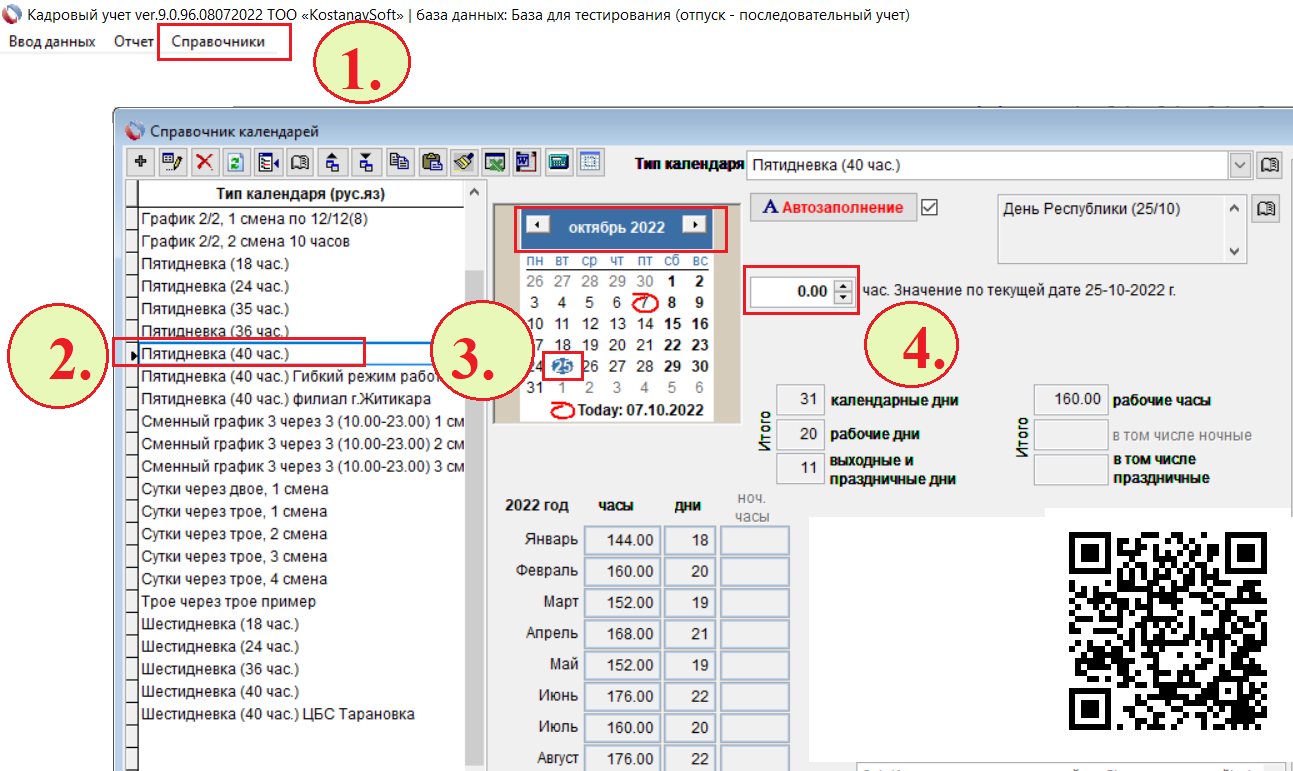This screenshot has height=771, width=1293.
Task: Select the Шестидневка (18 час.) row
Action: click(301, 624)
